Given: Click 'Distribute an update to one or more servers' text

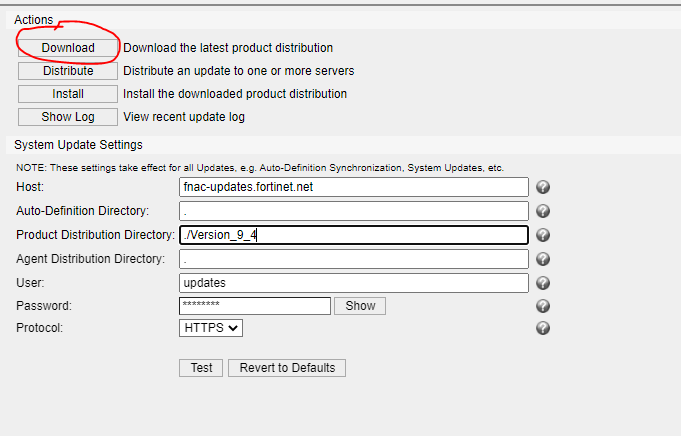Looking at the screenshot, I should (x=238, y=71).
